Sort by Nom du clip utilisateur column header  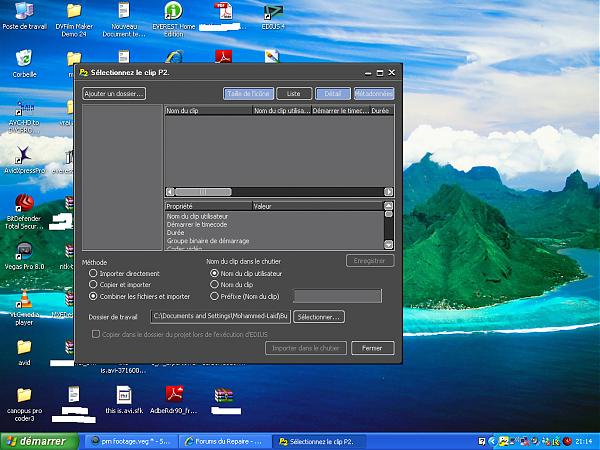282,111
